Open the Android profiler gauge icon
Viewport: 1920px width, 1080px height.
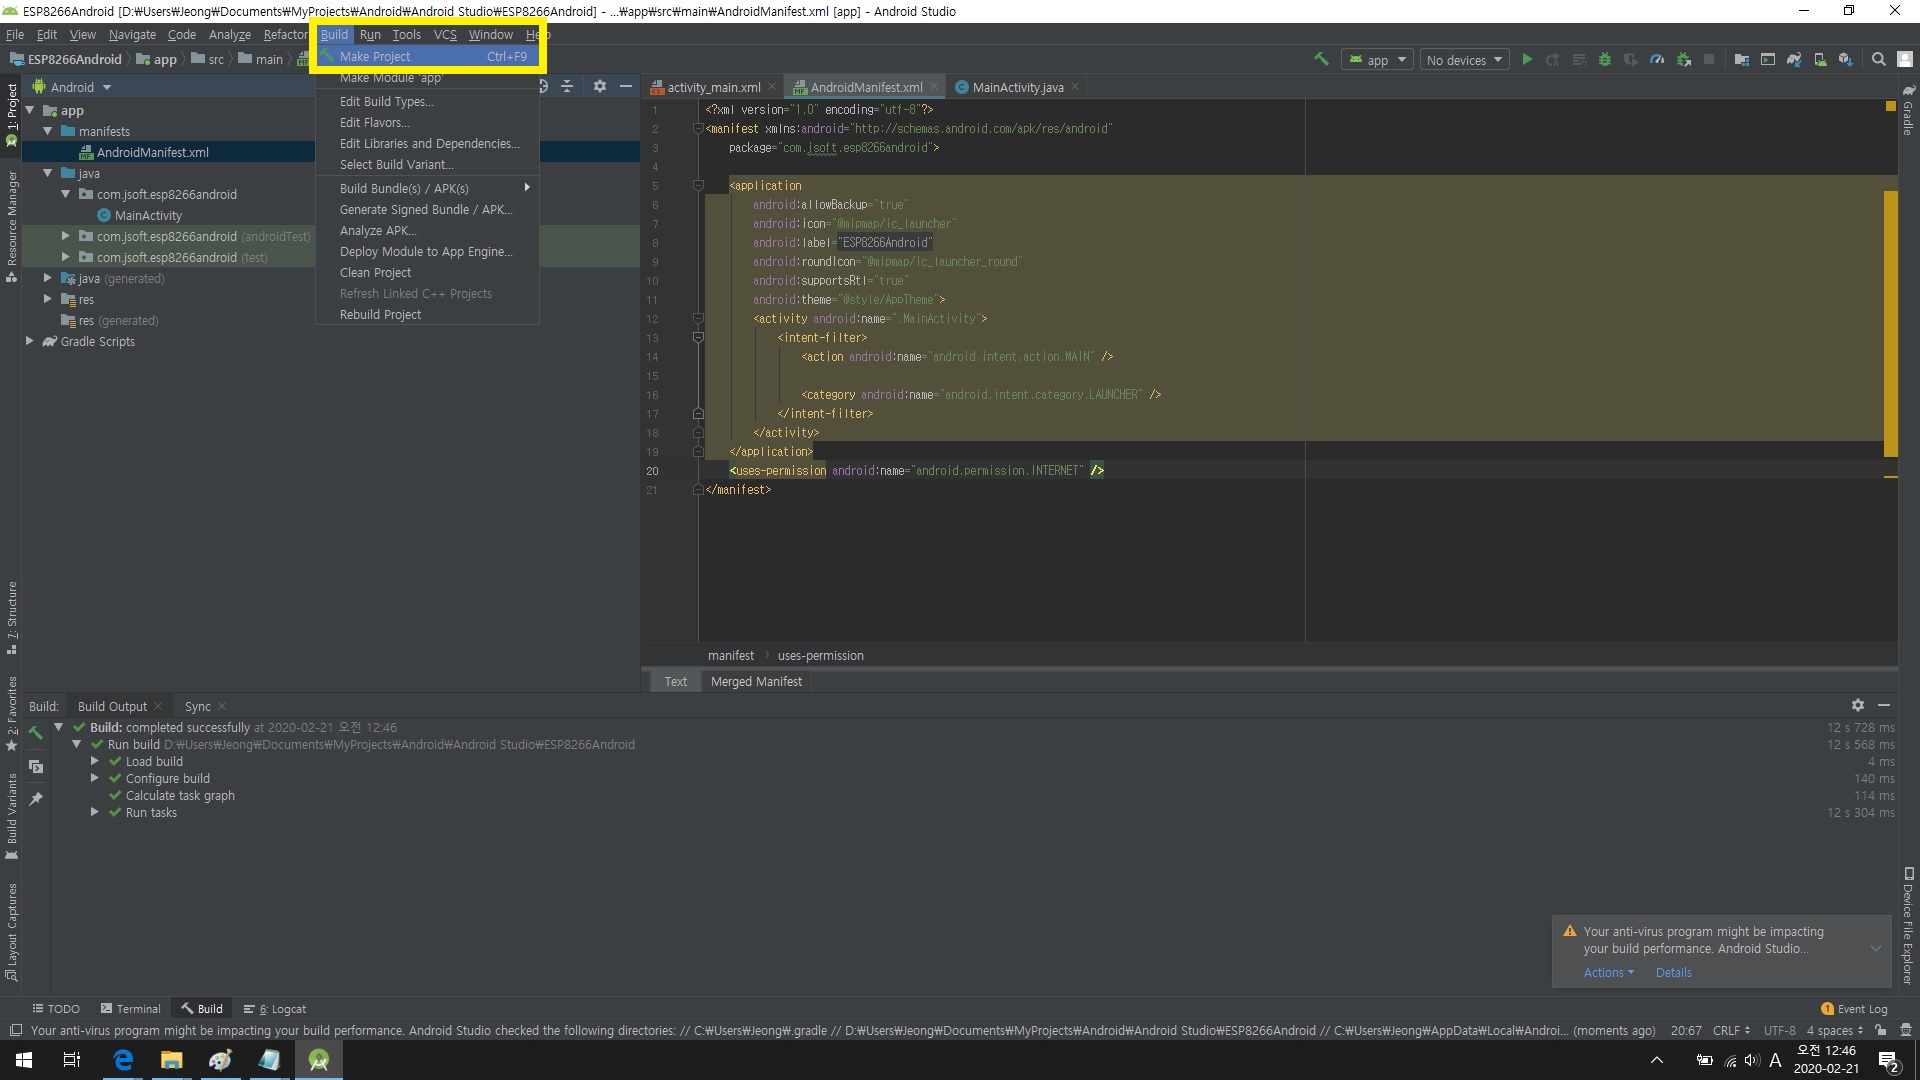1657,60
